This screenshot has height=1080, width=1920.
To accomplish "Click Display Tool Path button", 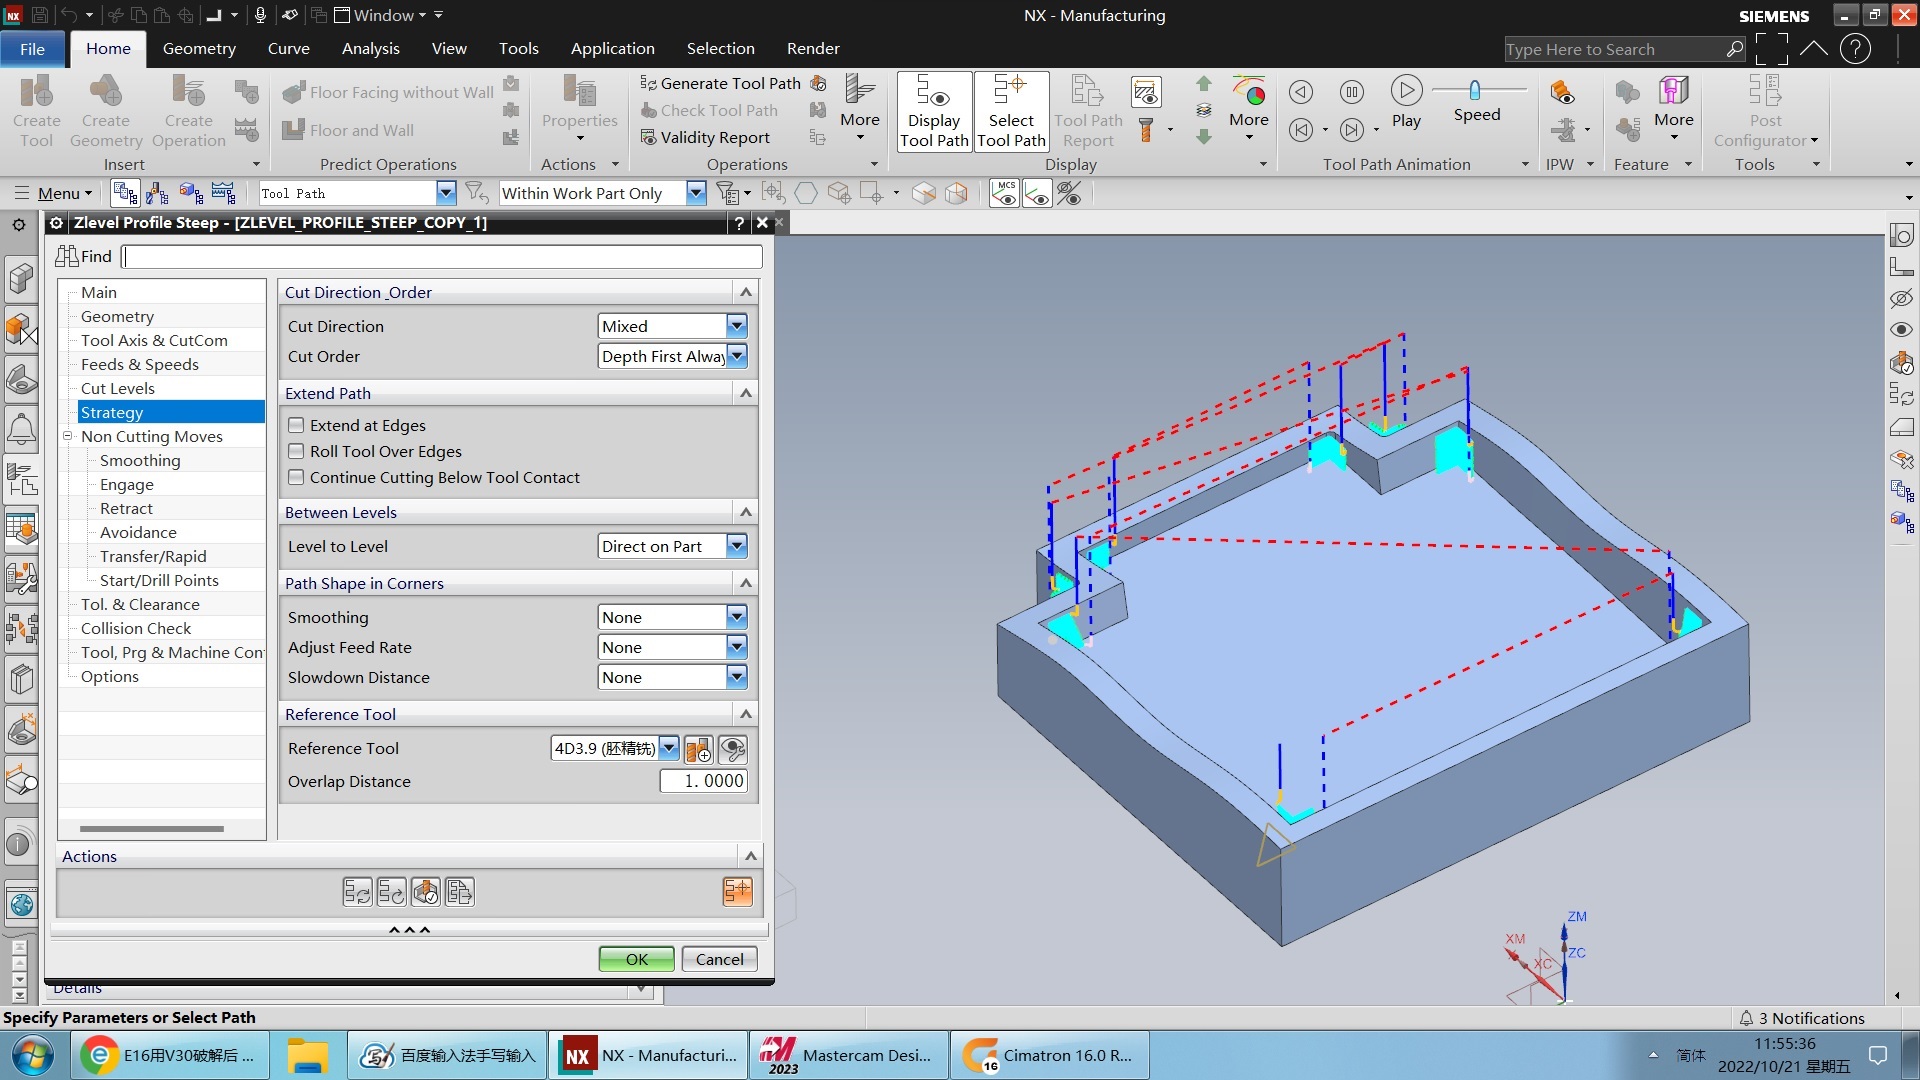I will (x=934, y=111).
